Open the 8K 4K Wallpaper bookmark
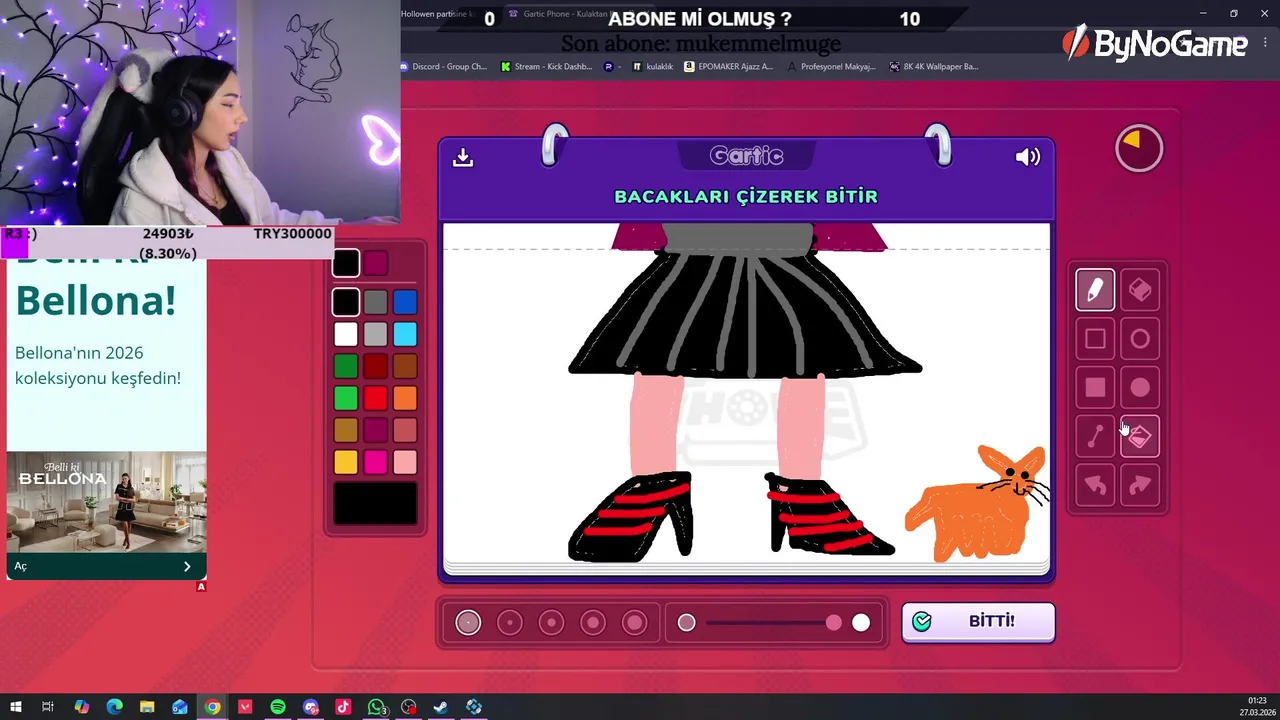Viewport: 1280px width, 720px height. click(x=933, y=67)
